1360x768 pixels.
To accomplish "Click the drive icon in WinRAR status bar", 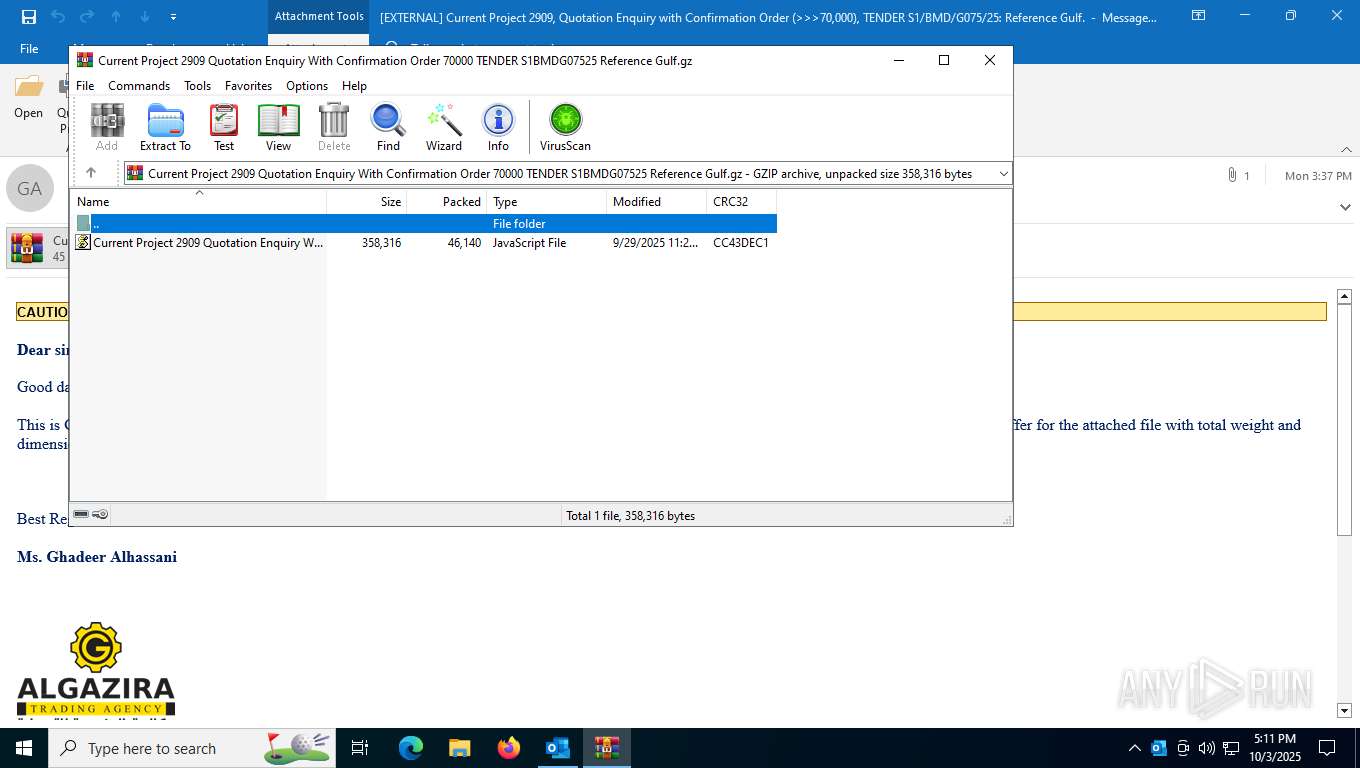I will (81, 514).
